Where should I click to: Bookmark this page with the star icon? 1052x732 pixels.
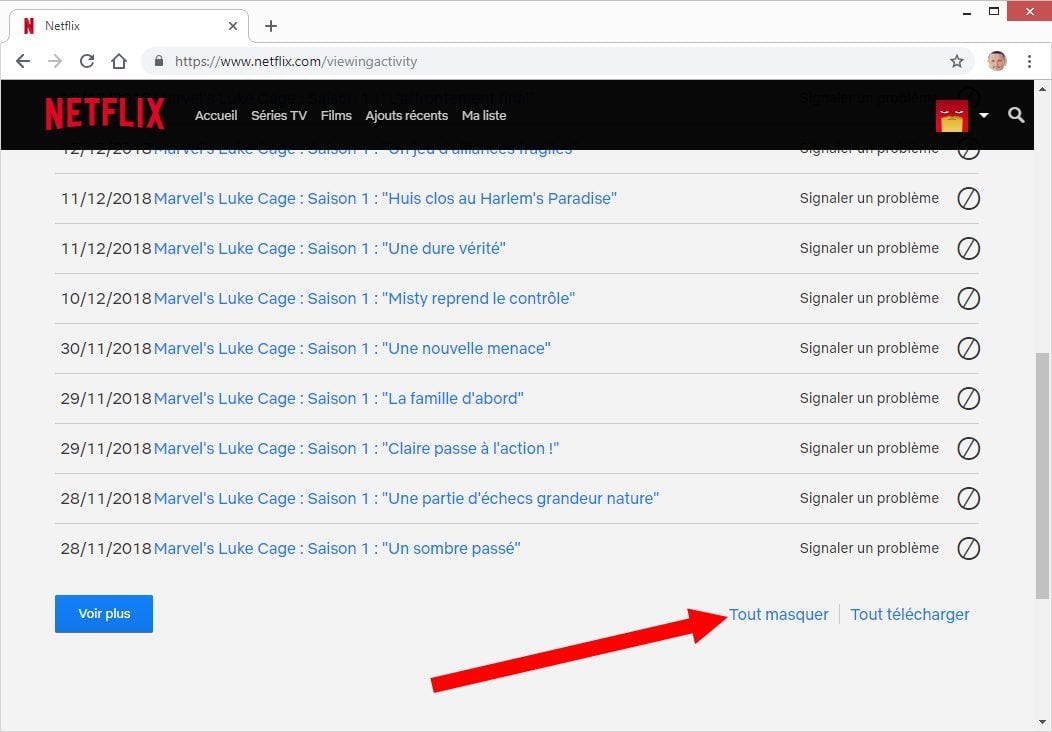click(957, 62)
